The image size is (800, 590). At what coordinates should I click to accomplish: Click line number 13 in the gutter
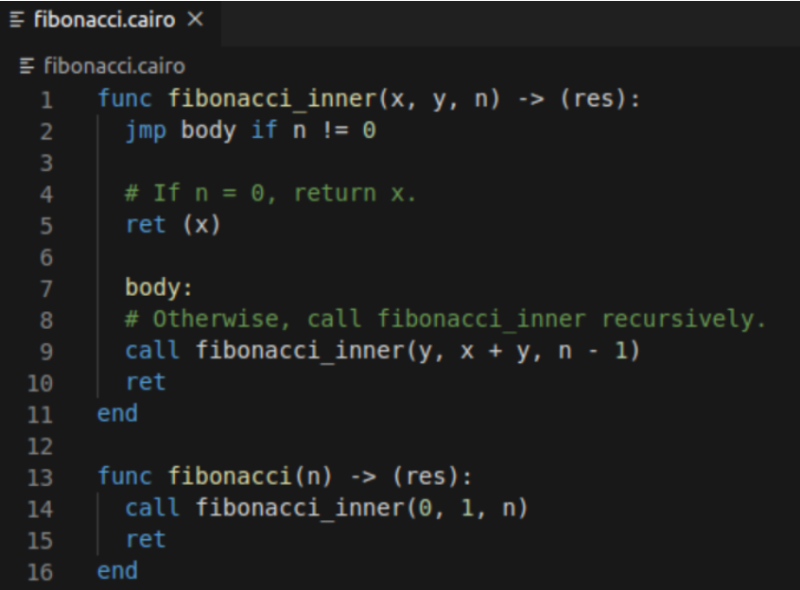[x=42, y=476]
